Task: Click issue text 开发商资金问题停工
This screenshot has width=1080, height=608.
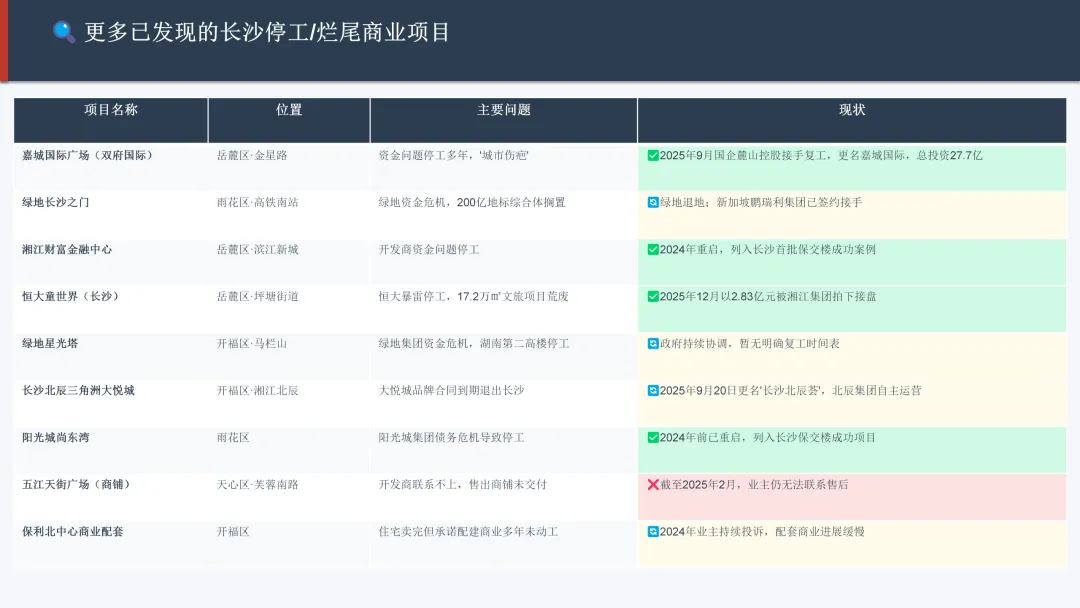Action: [x=428, y=249]
